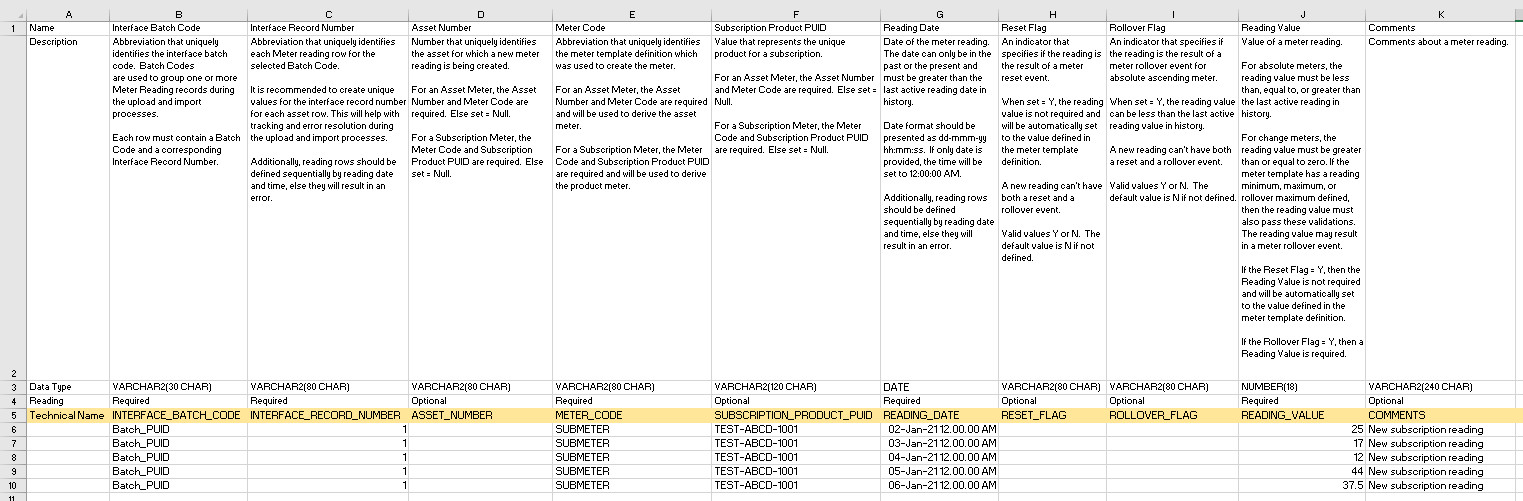This screenshot has height=501, width=1523.
Task: Click the 'Comments' cell in row 1
Action: 1440,28
